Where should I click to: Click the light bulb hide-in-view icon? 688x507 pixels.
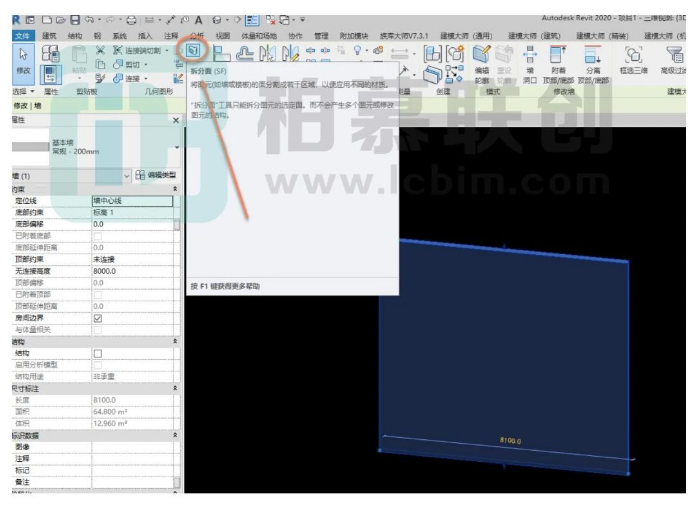click(x=358, y=50)
